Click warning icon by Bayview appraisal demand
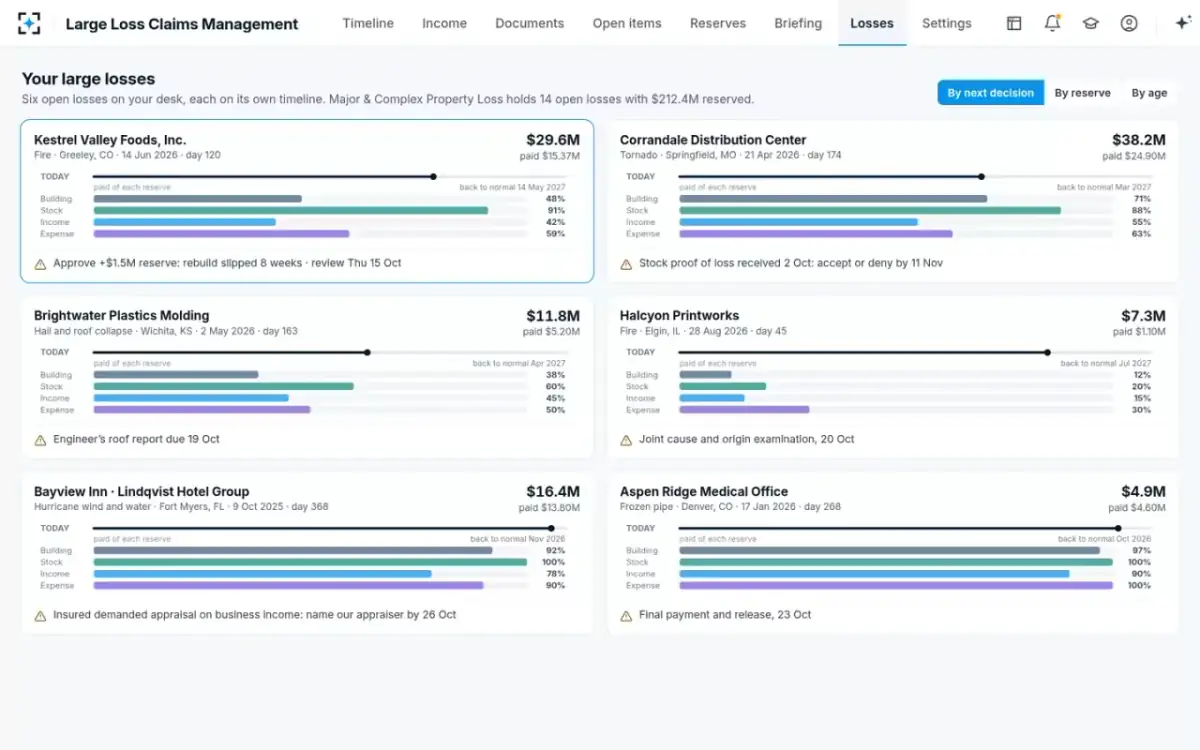Viewport: 1200px width, 750px height. 40,616
